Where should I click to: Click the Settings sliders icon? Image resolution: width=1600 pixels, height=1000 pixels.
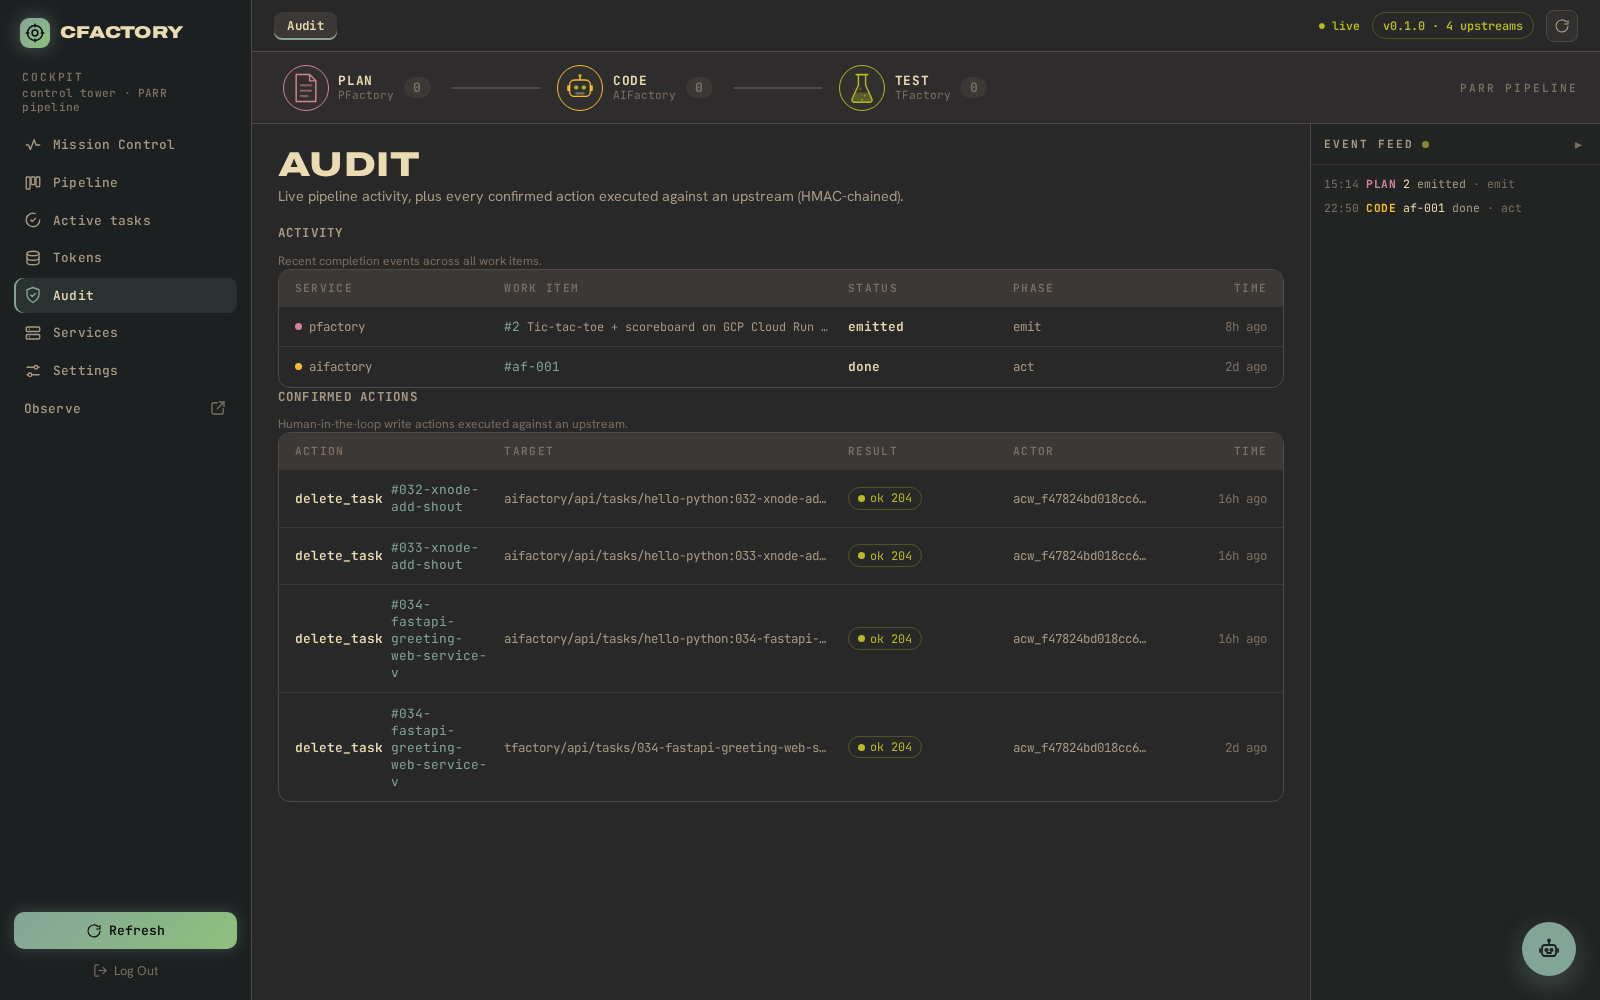[x=33, y=371]
